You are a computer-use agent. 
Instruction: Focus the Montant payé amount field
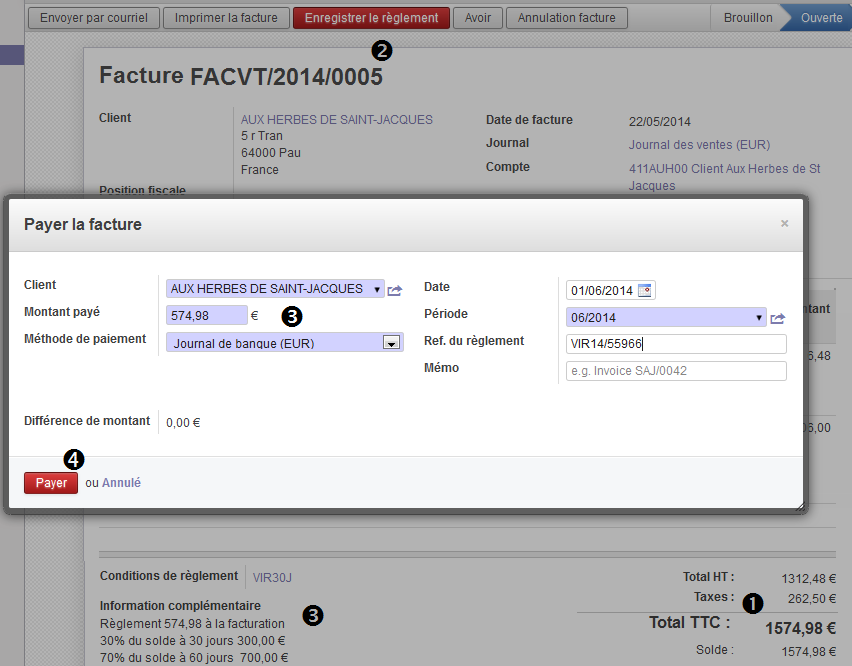[206, 315]
